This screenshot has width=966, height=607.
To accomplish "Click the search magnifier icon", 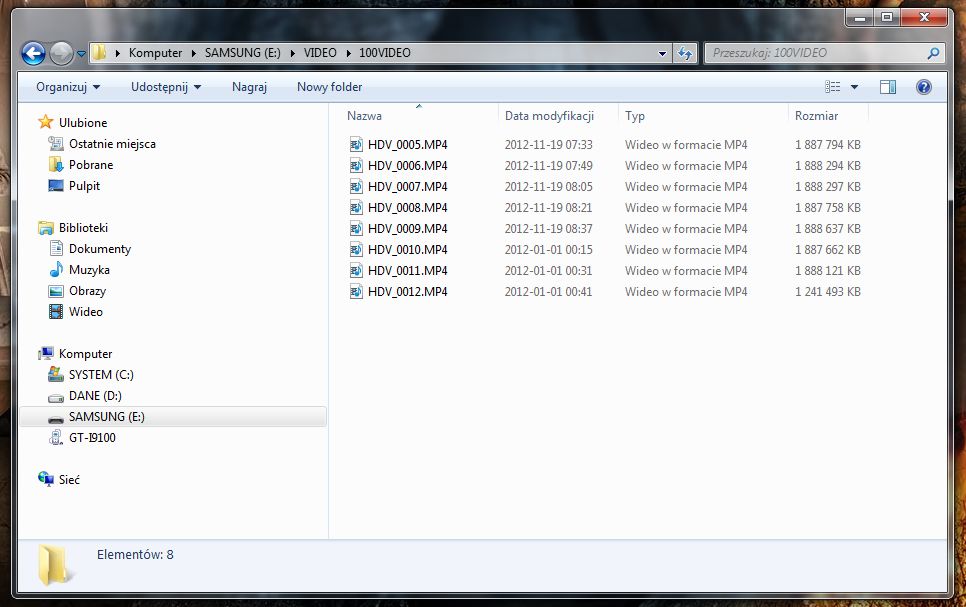I will tap(933, 54).
